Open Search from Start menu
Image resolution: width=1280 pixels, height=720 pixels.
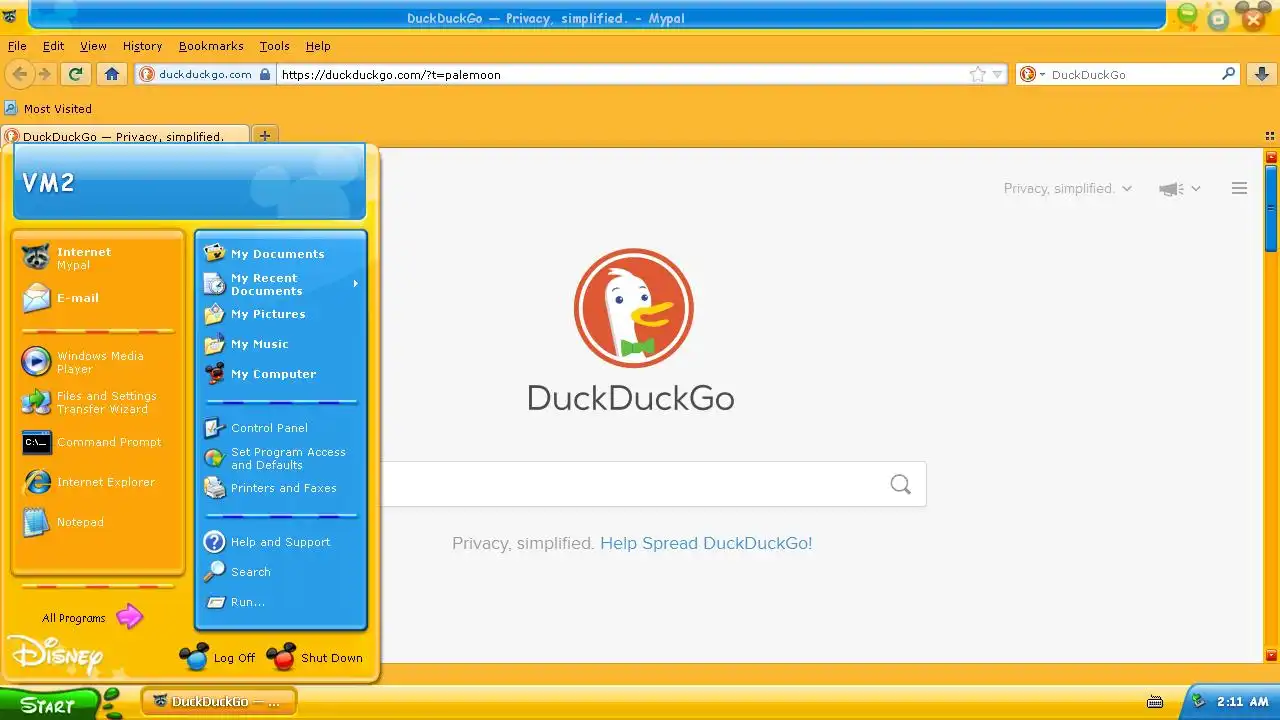click(280, 572)
